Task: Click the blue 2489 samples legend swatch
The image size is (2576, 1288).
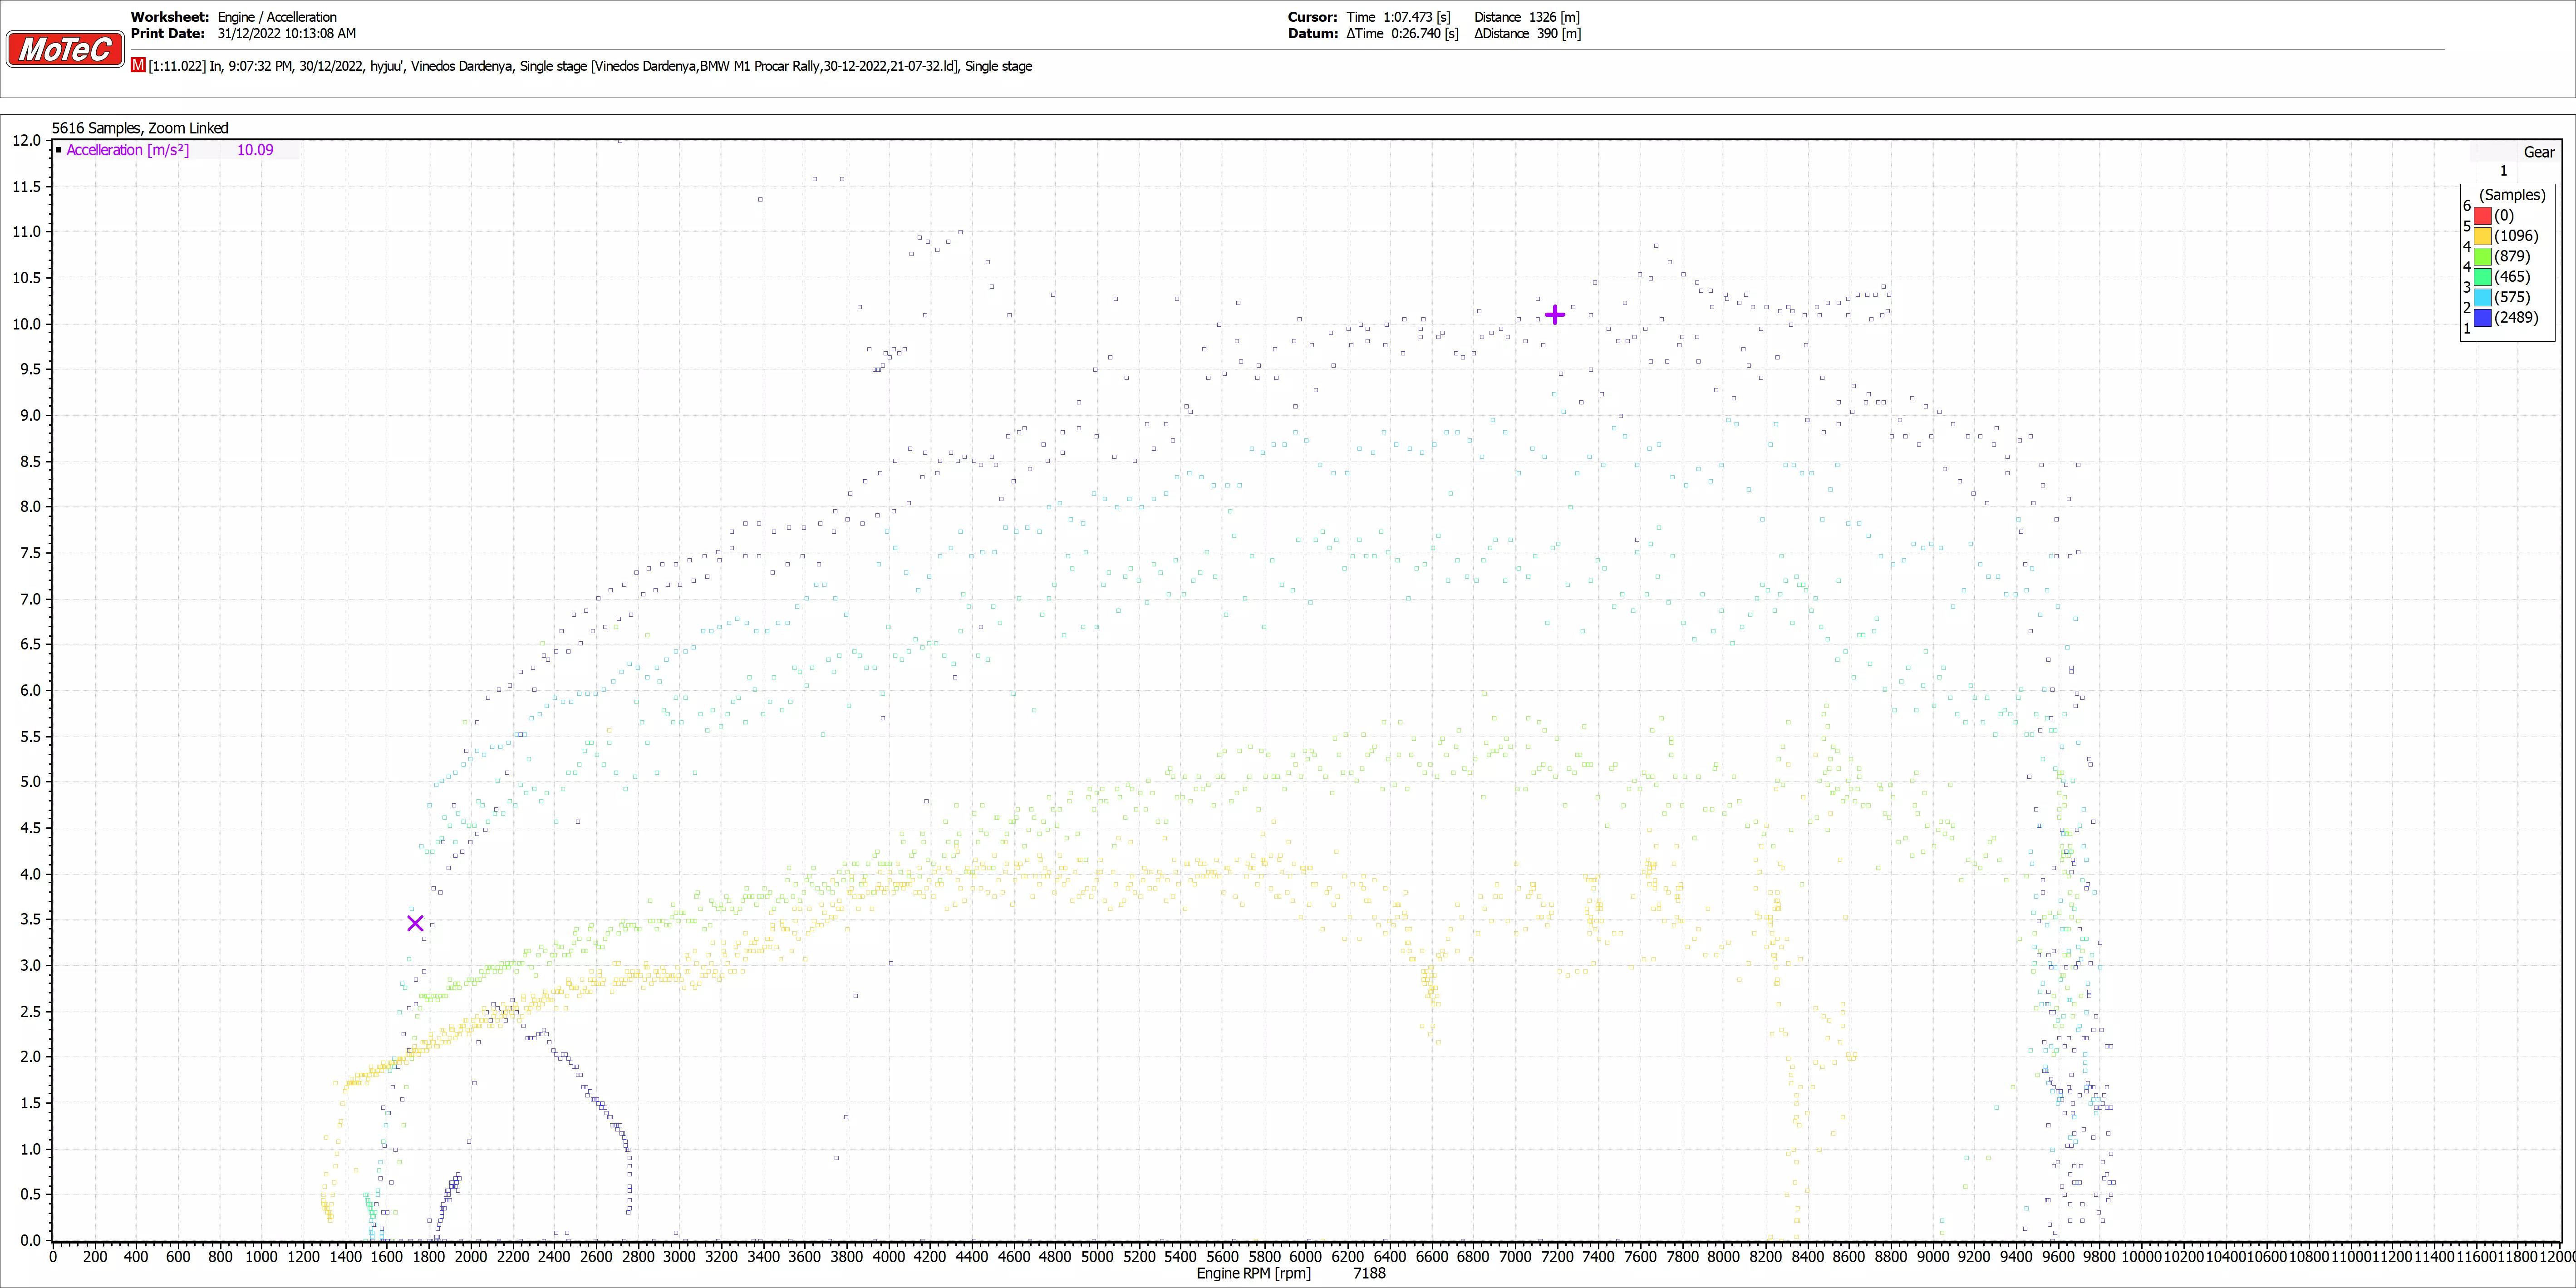Action: tap(2482, 318)
